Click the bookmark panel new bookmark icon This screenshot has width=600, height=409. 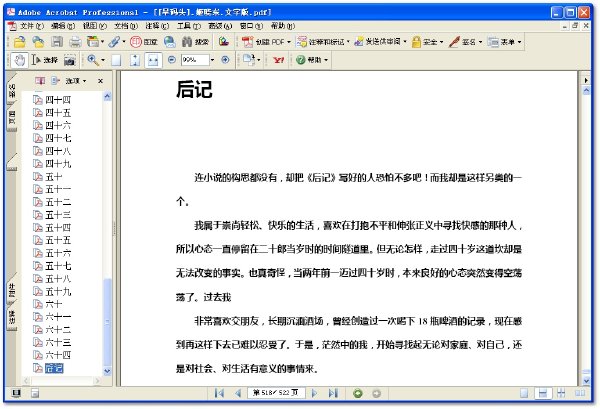pyautogui.click(x=40, y=81)
